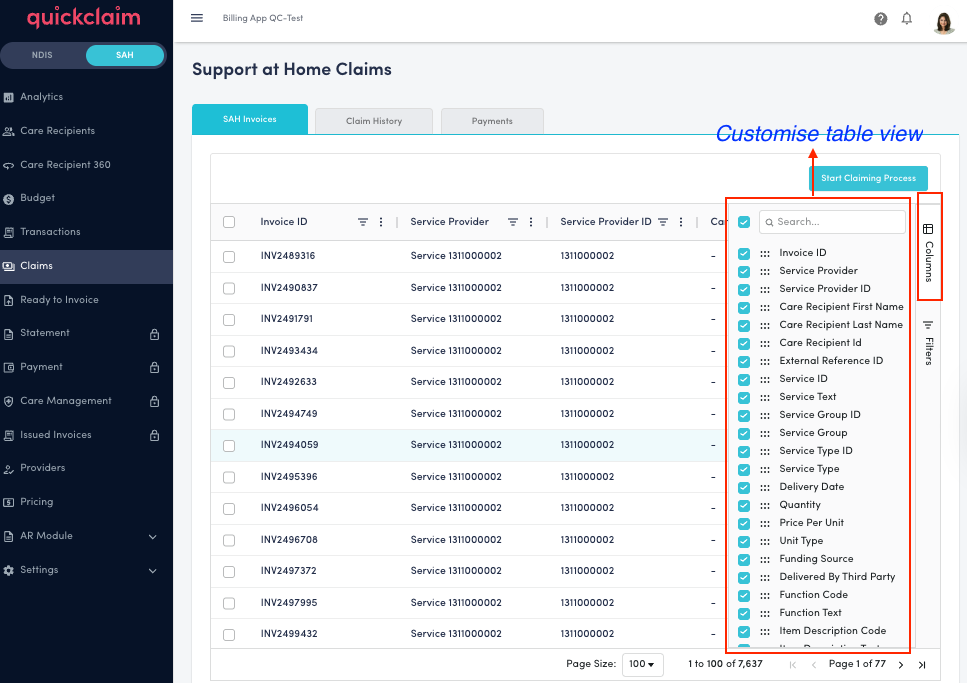The width and height of the screenshot is (967, 683).
Task: Click the Start Claiming Process button
Action: [868, 178]
